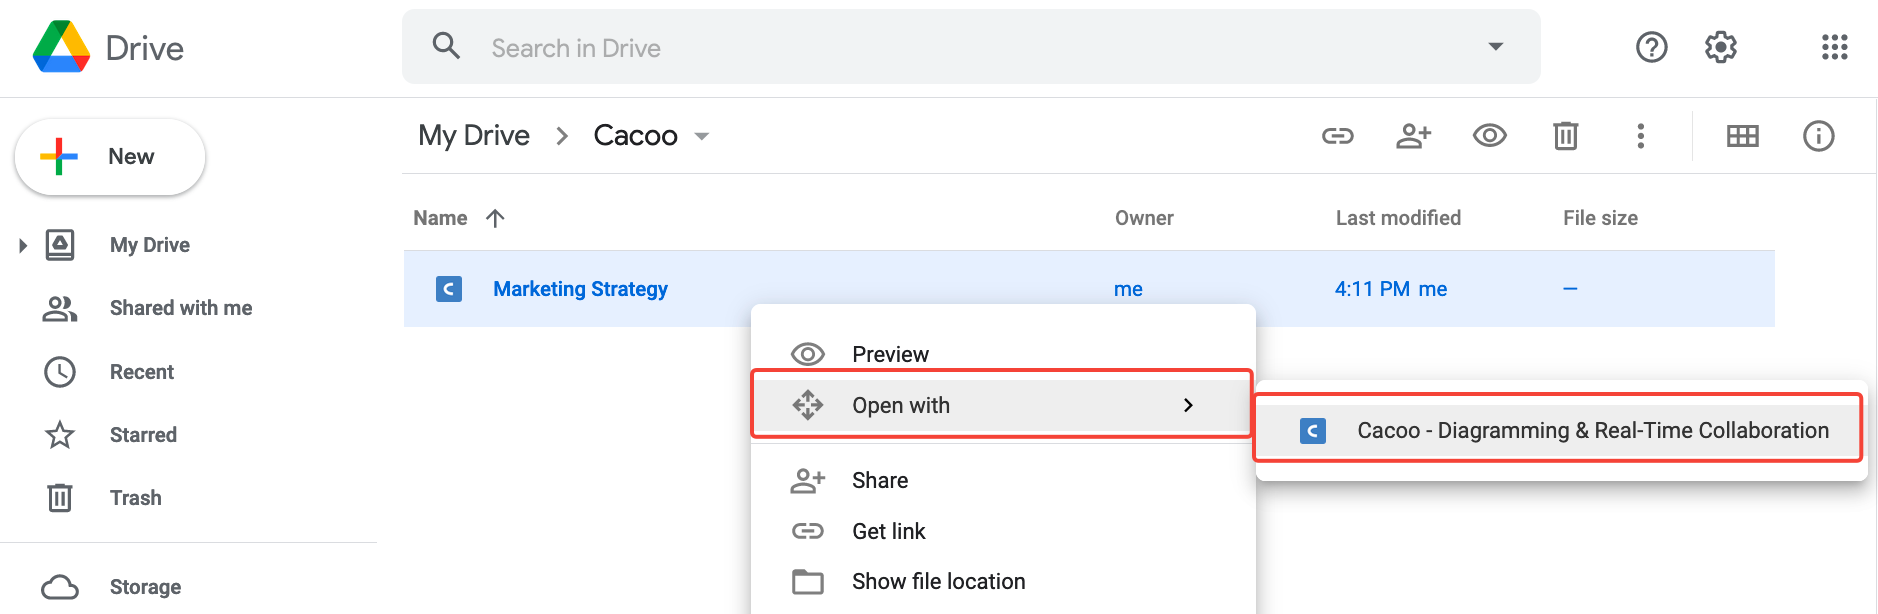Image resolution: width=1878 pixels, height=614 pixels.
Task: Click the Trash bin sidebar icon
Action: [x=60, y=498]
